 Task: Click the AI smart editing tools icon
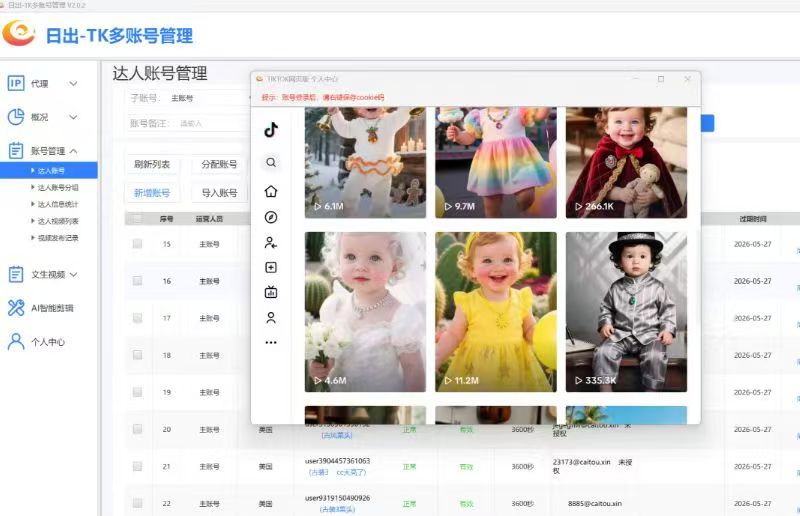(x=16, y=308)
